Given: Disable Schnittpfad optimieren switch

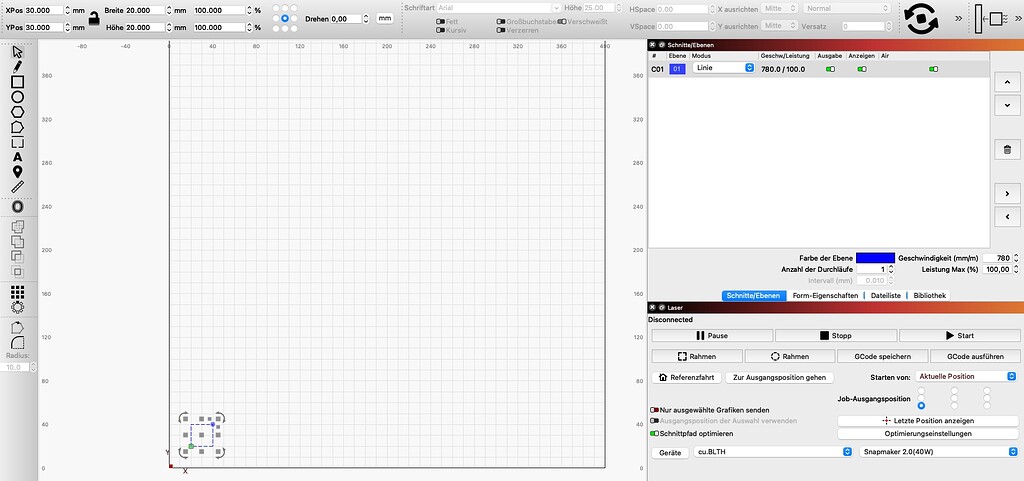Looking at the screenshot, I should pyautogui.click(x=654, y=433).
